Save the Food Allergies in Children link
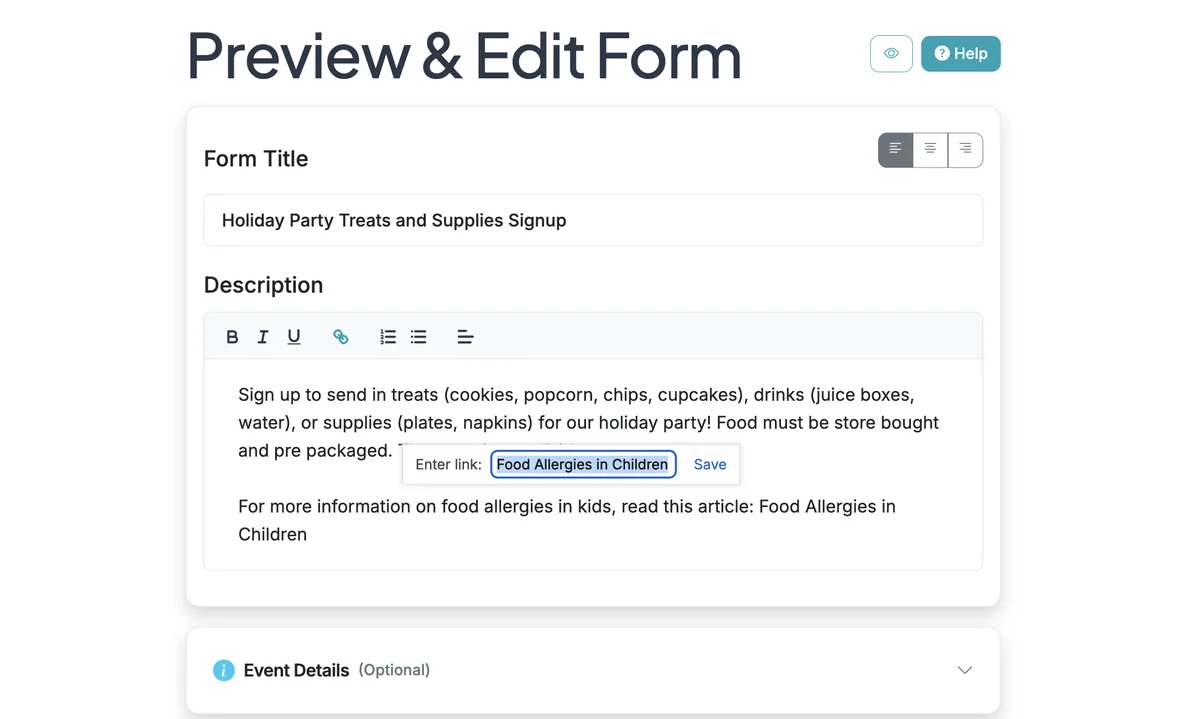The height and width of the screenshot is (719, 1200). [x=710, y=464]
